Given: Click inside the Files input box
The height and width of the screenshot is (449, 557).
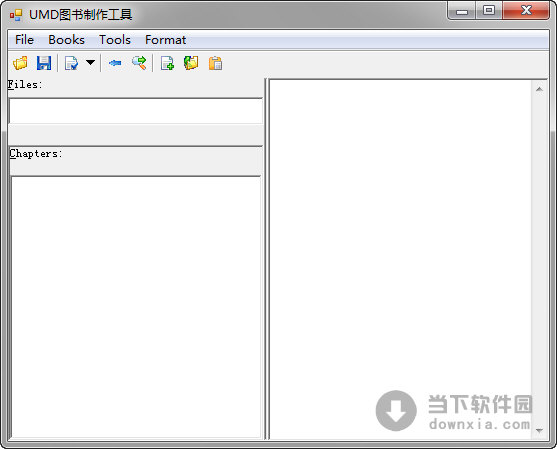Looking at the screenshot, I should click(x=136, y=111).
